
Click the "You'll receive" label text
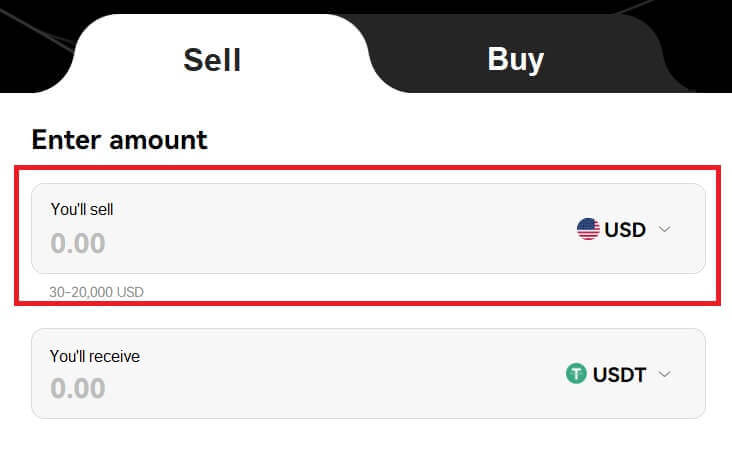[x=95, y=355]
